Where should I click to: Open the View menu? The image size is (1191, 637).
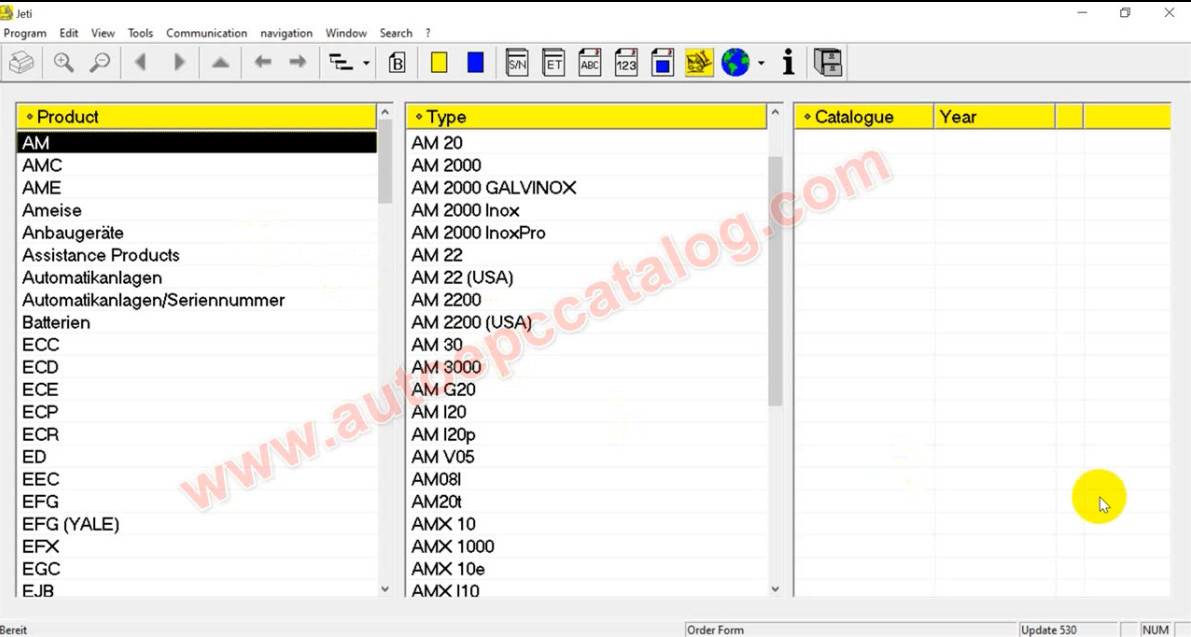(x=103, y=33)
